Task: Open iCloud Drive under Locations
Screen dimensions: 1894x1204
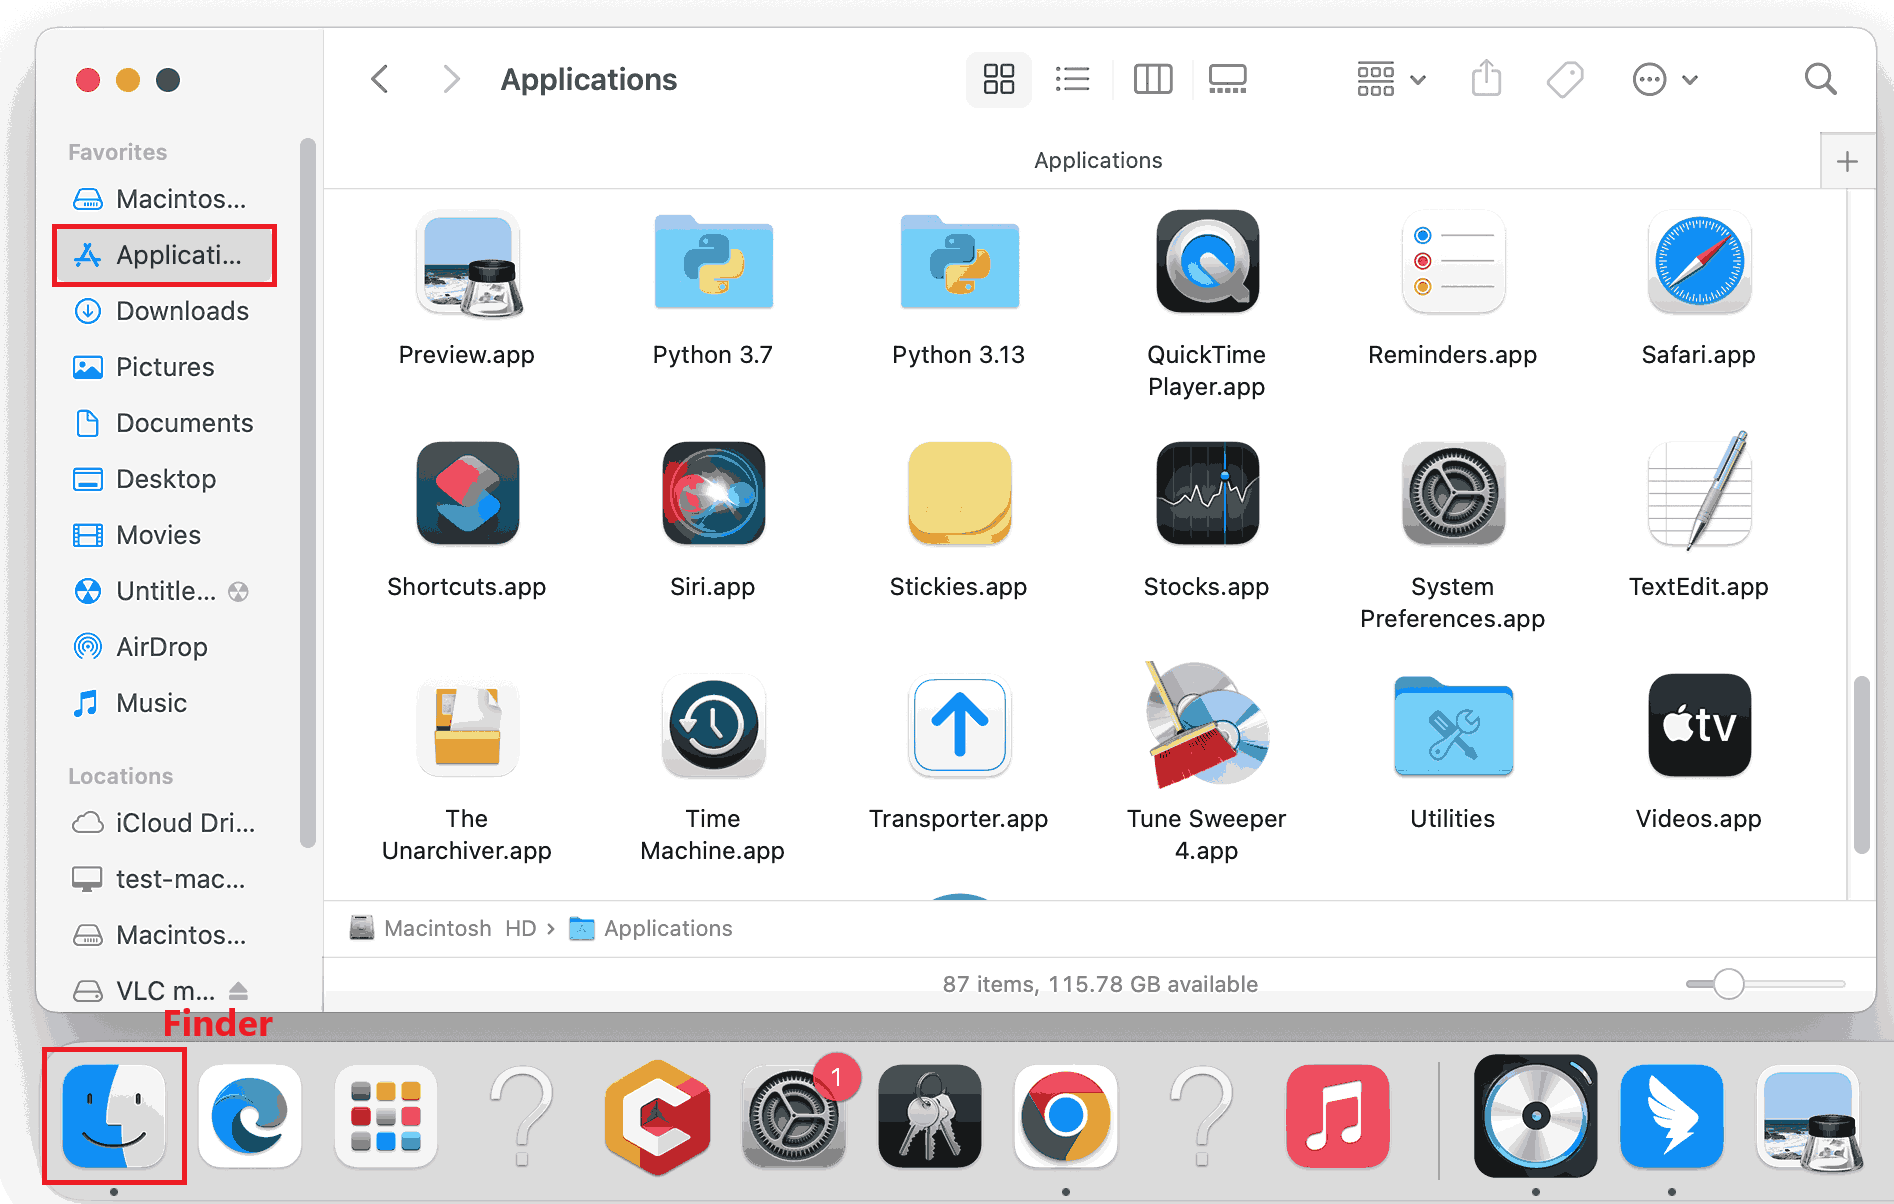Action: coord(165,823)
